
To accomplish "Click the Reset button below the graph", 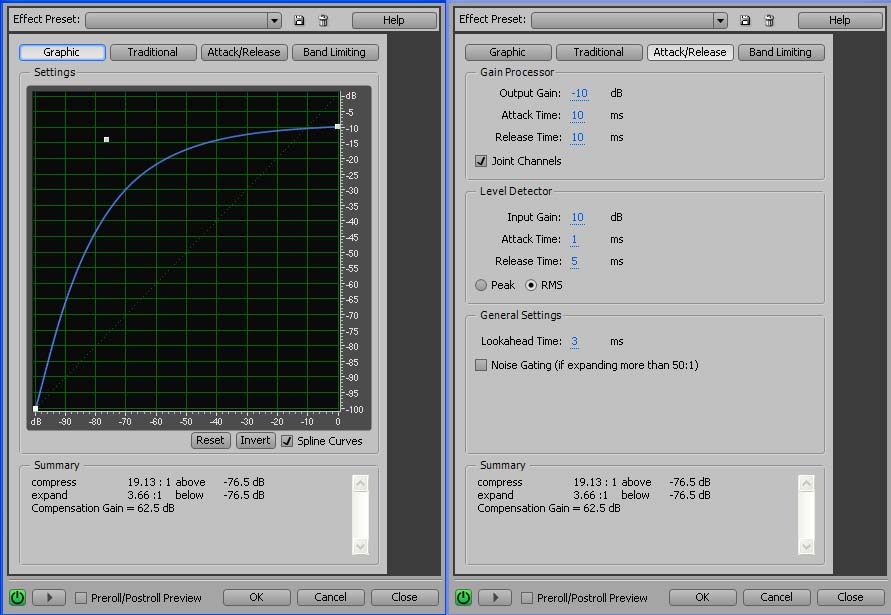I will tap(210, 440).
